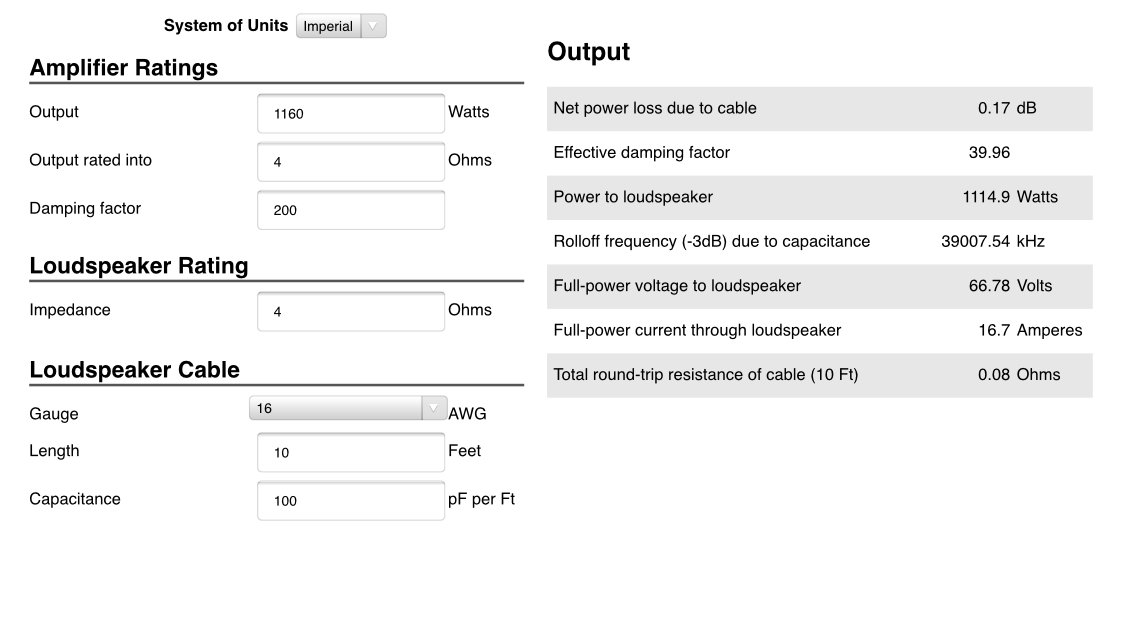Focus the Capacitance pF per Ft field

pyautogui.click(x=351, y=501)
